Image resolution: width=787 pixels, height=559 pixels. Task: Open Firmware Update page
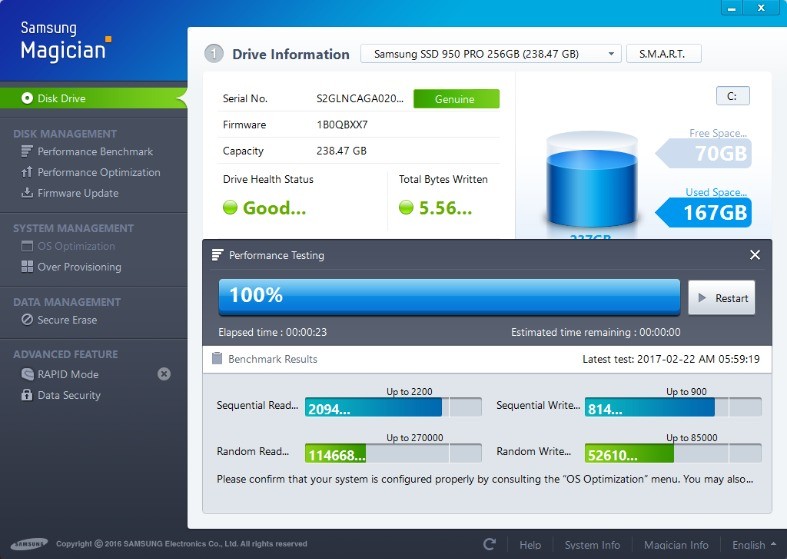click(78, 193)
